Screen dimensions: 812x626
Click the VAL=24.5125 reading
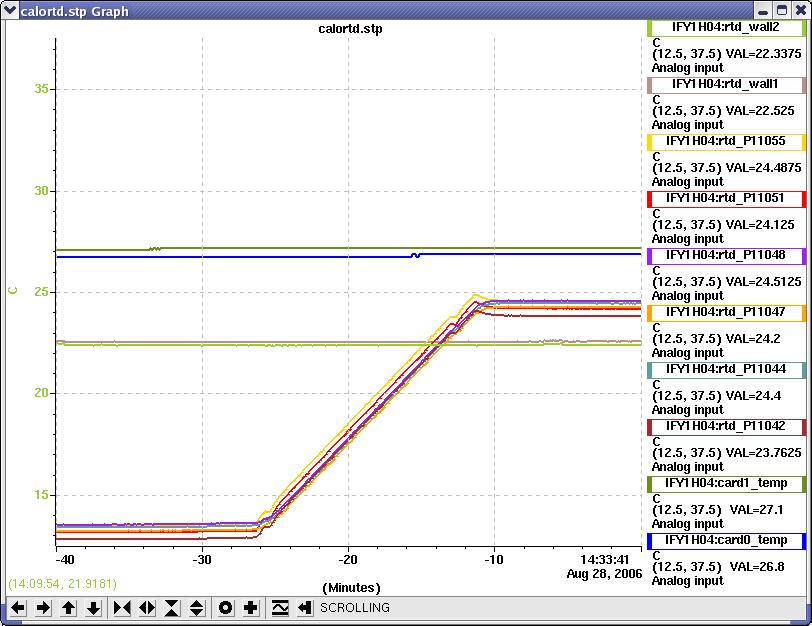click(x=763, y=282)
